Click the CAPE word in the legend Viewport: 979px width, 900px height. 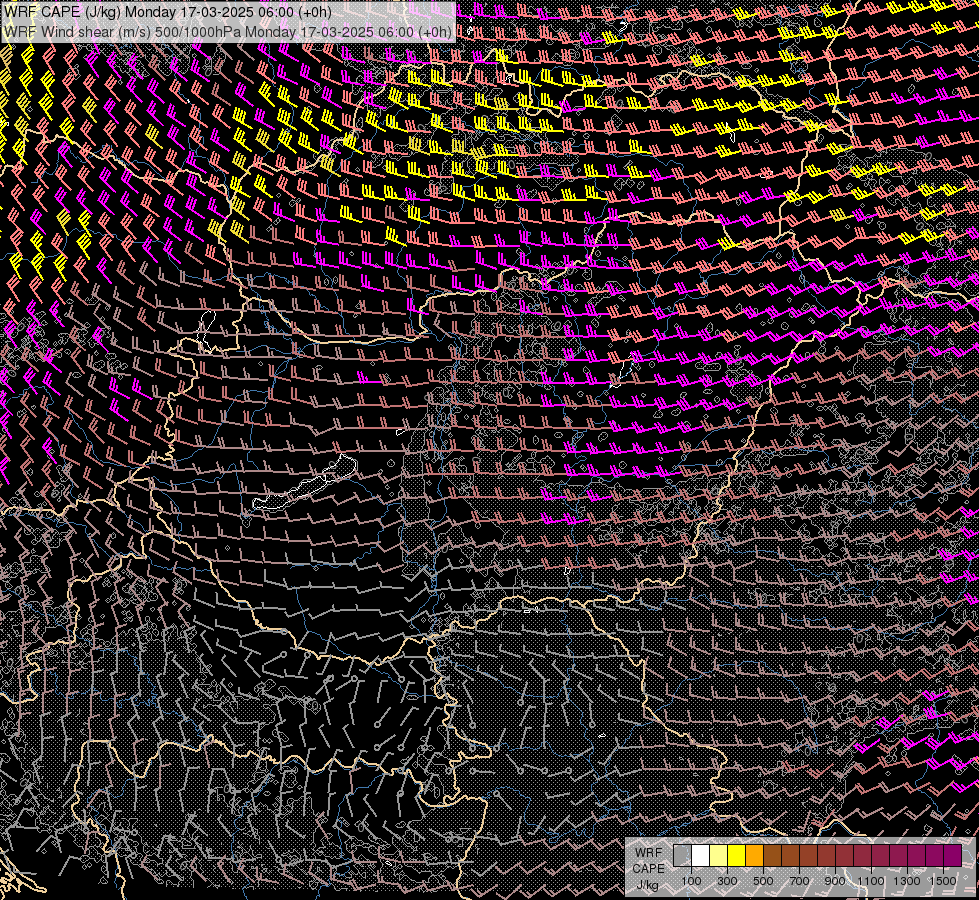coord(648,869)
